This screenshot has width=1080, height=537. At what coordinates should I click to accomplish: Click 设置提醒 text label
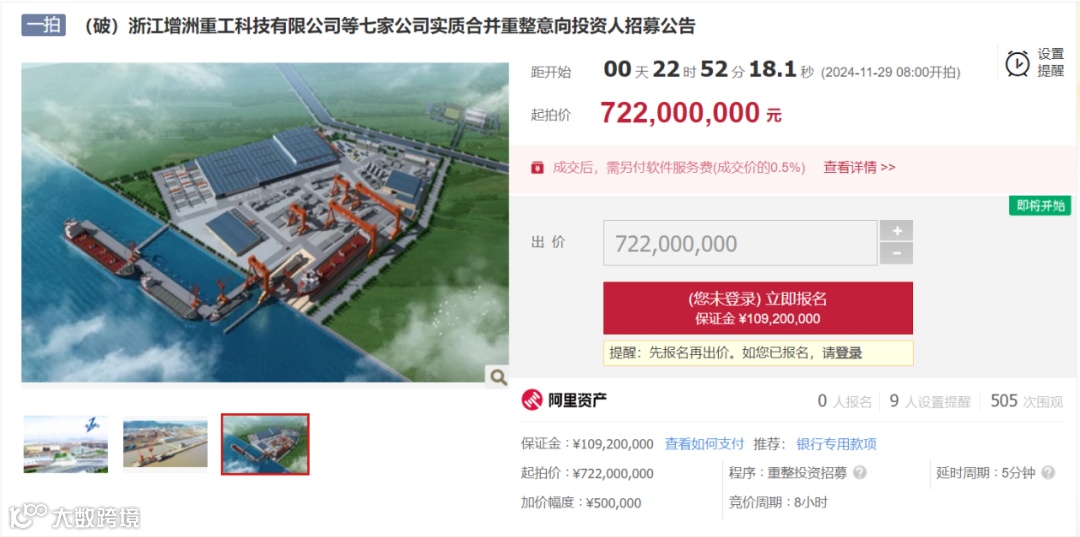tap(1051, 63)
